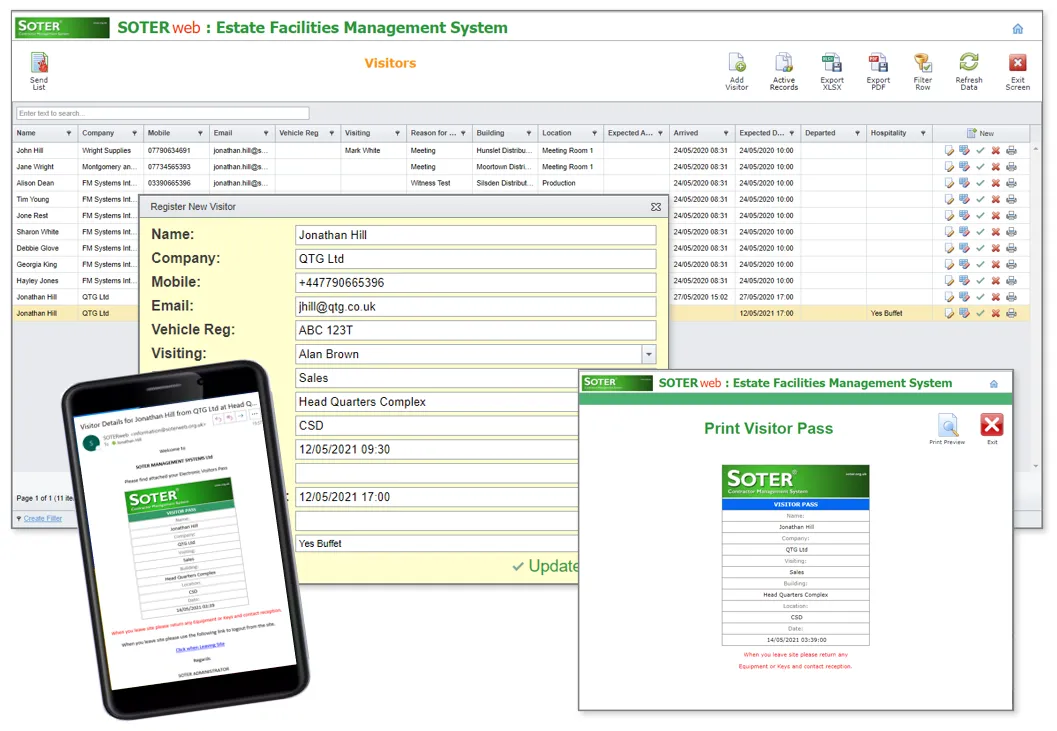The image size is (1057, 731).
Task: Click New in the grid header
Action: pos(981,134)
